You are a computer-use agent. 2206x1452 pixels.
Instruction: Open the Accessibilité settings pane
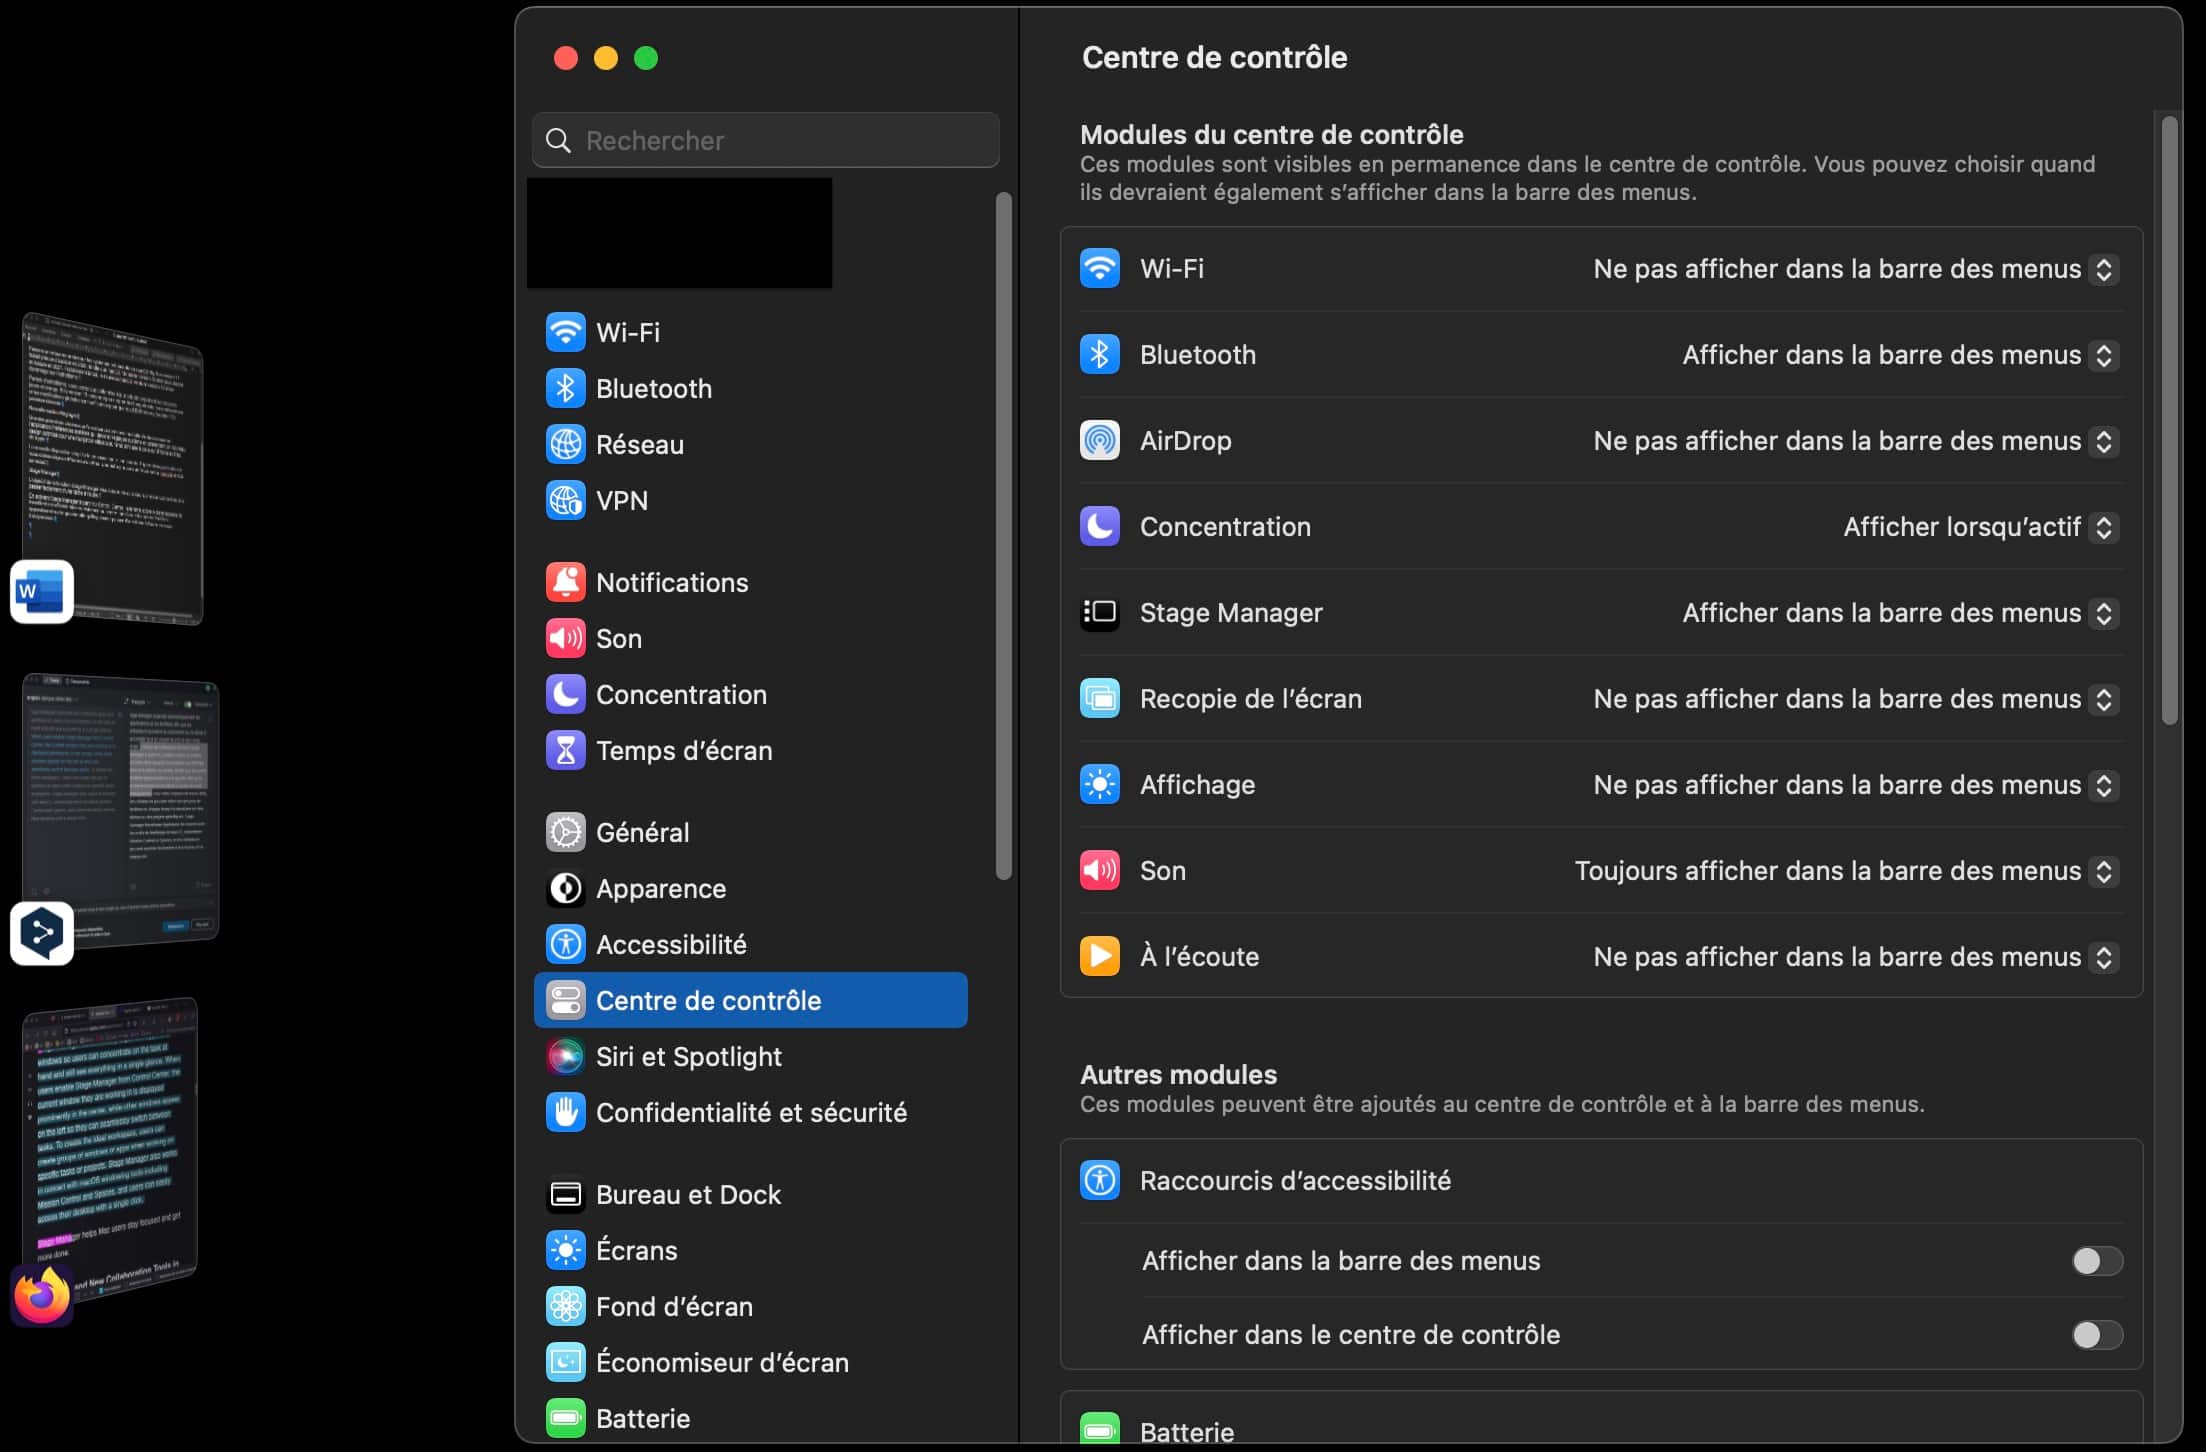point(670,944)
